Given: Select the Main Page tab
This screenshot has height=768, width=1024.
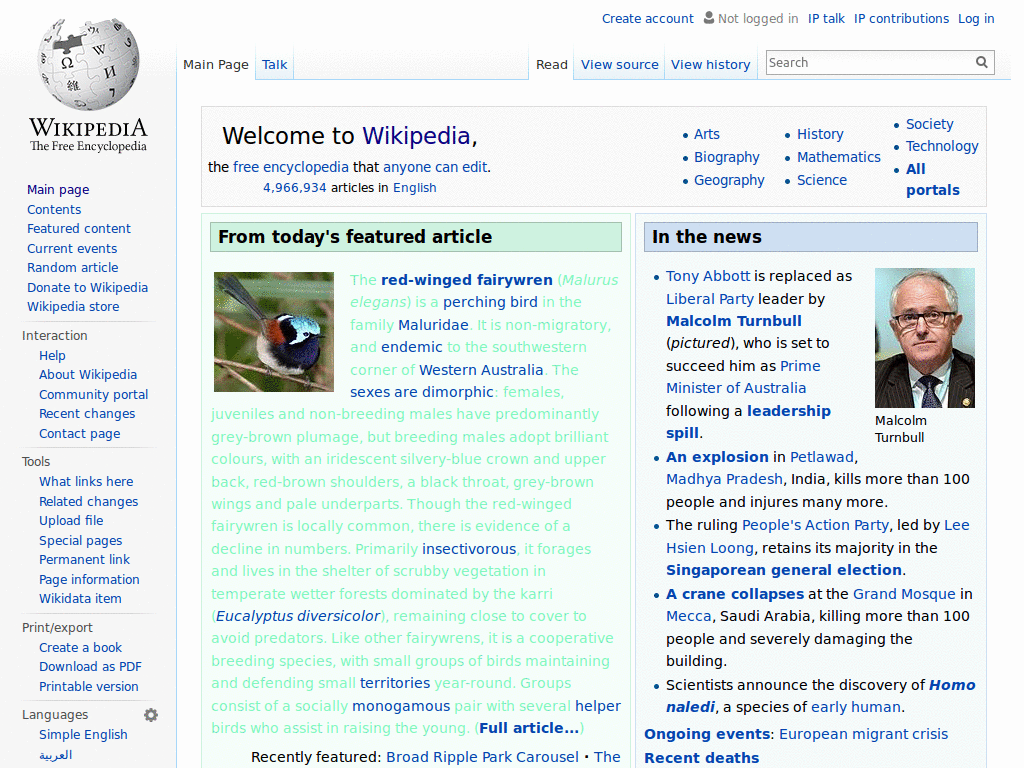Looking at the screenshot, I should 216,65.
